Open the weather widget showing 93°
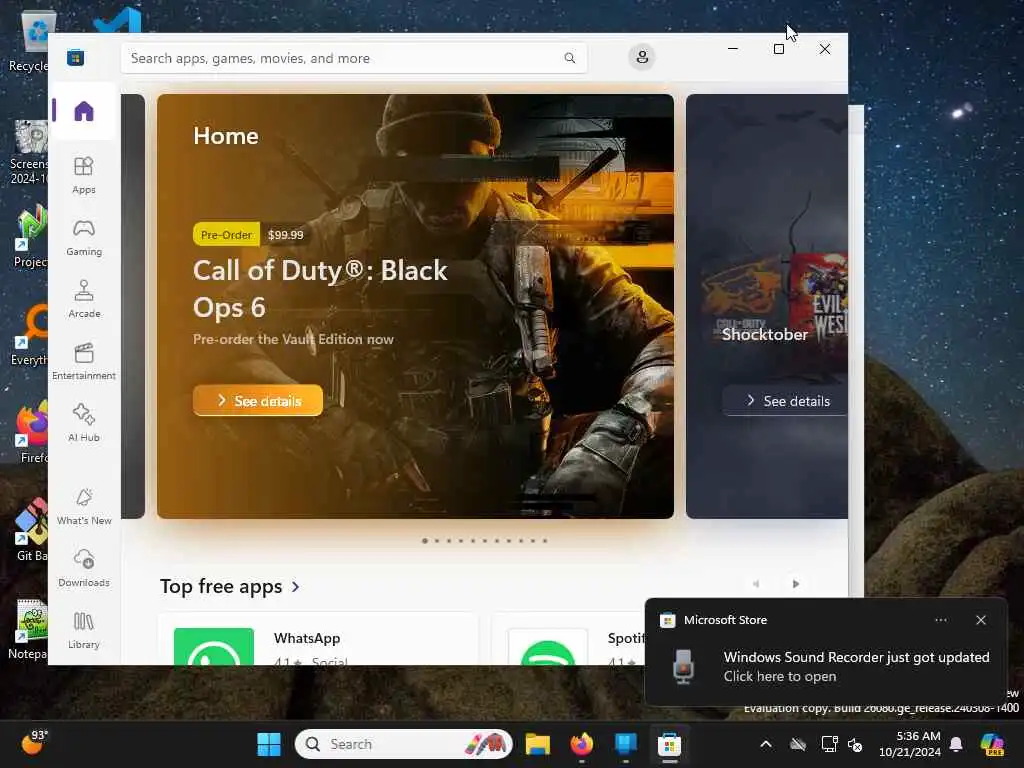The image size is (1024, 768). pos(35,743)
